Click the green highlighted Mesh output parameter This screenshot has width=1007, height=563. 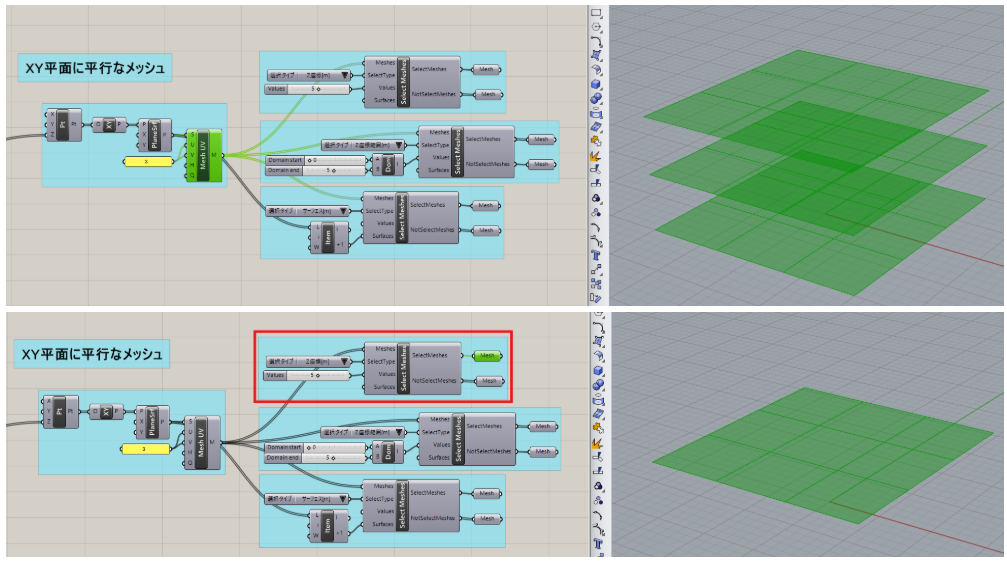coord(486,355)
